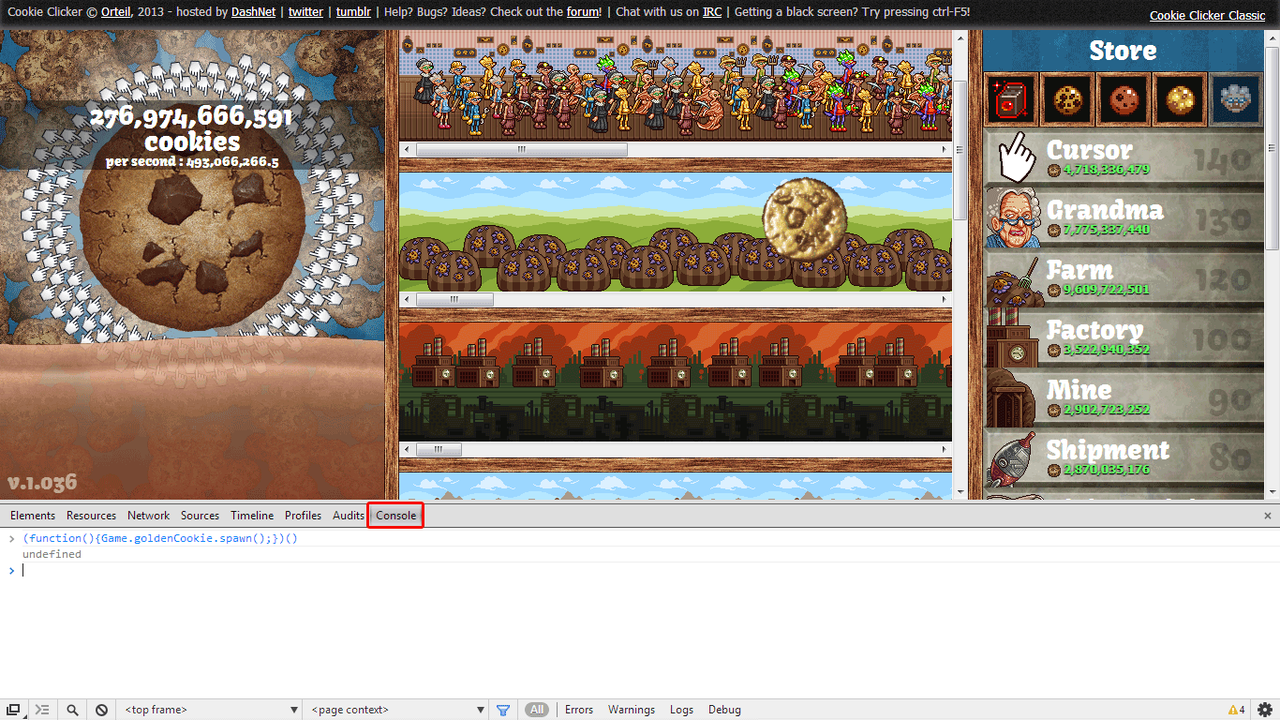1280x720 pixels.
Task: Switch to the Resources tab
Action: tap(91, 516)
